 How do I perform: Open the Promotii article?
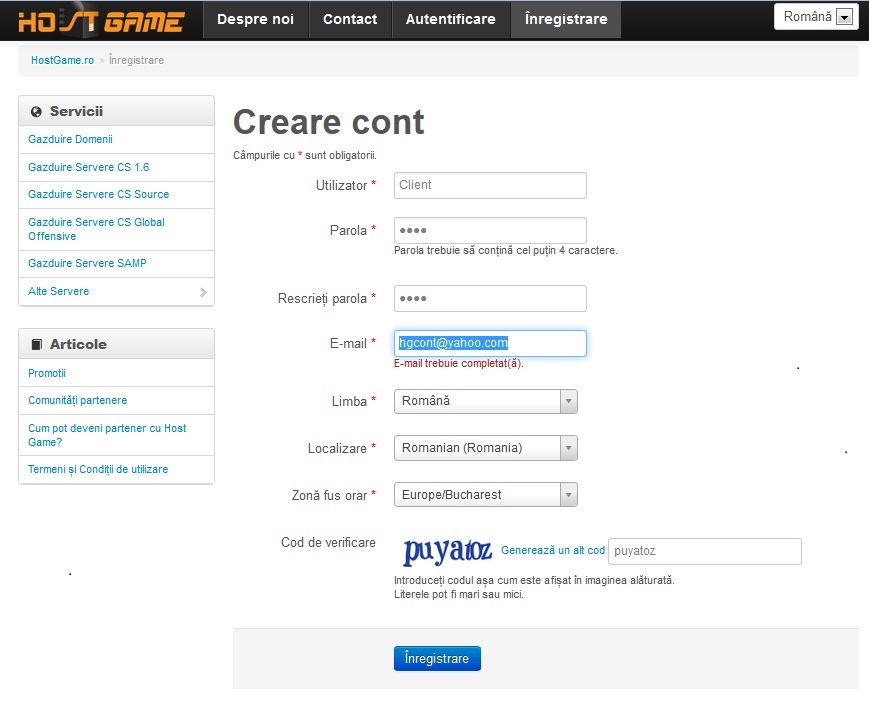coord(47,373)
